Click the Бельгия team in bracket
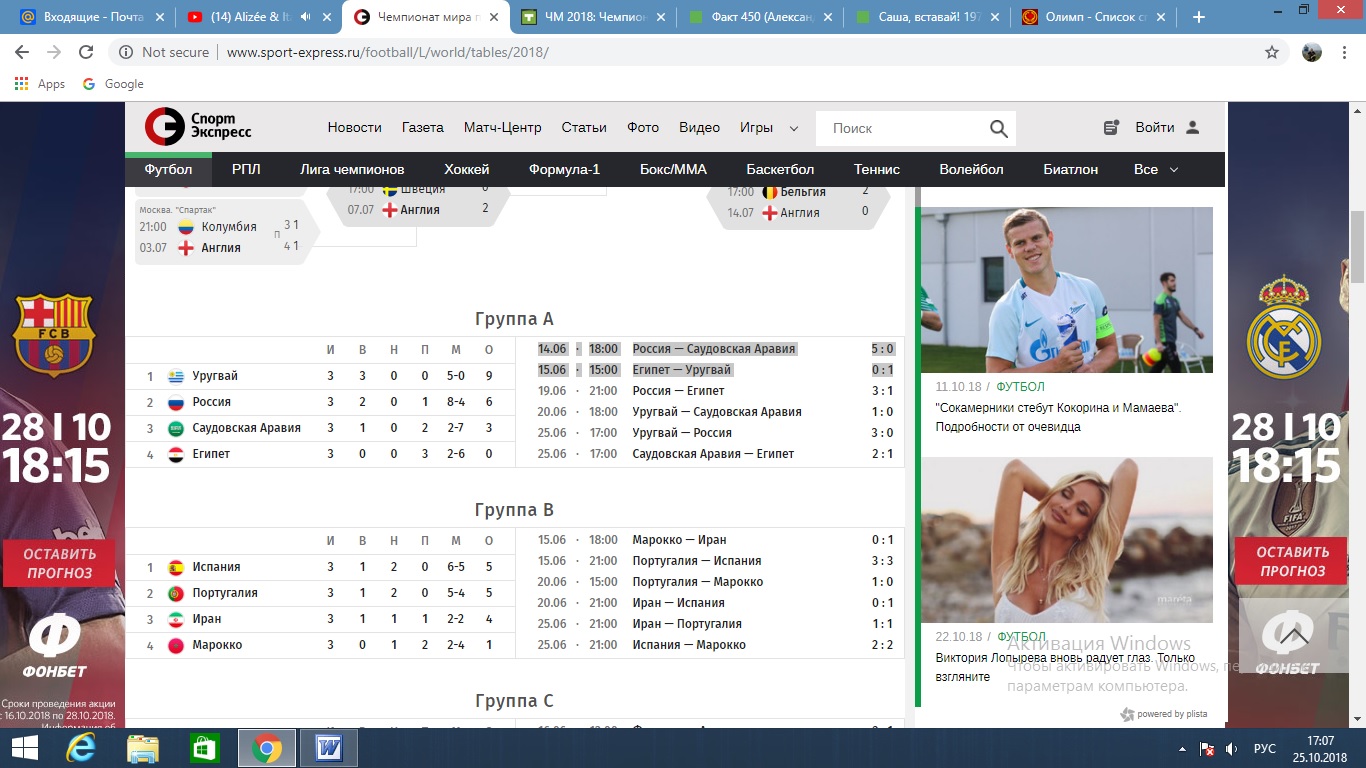 [803, 191]
